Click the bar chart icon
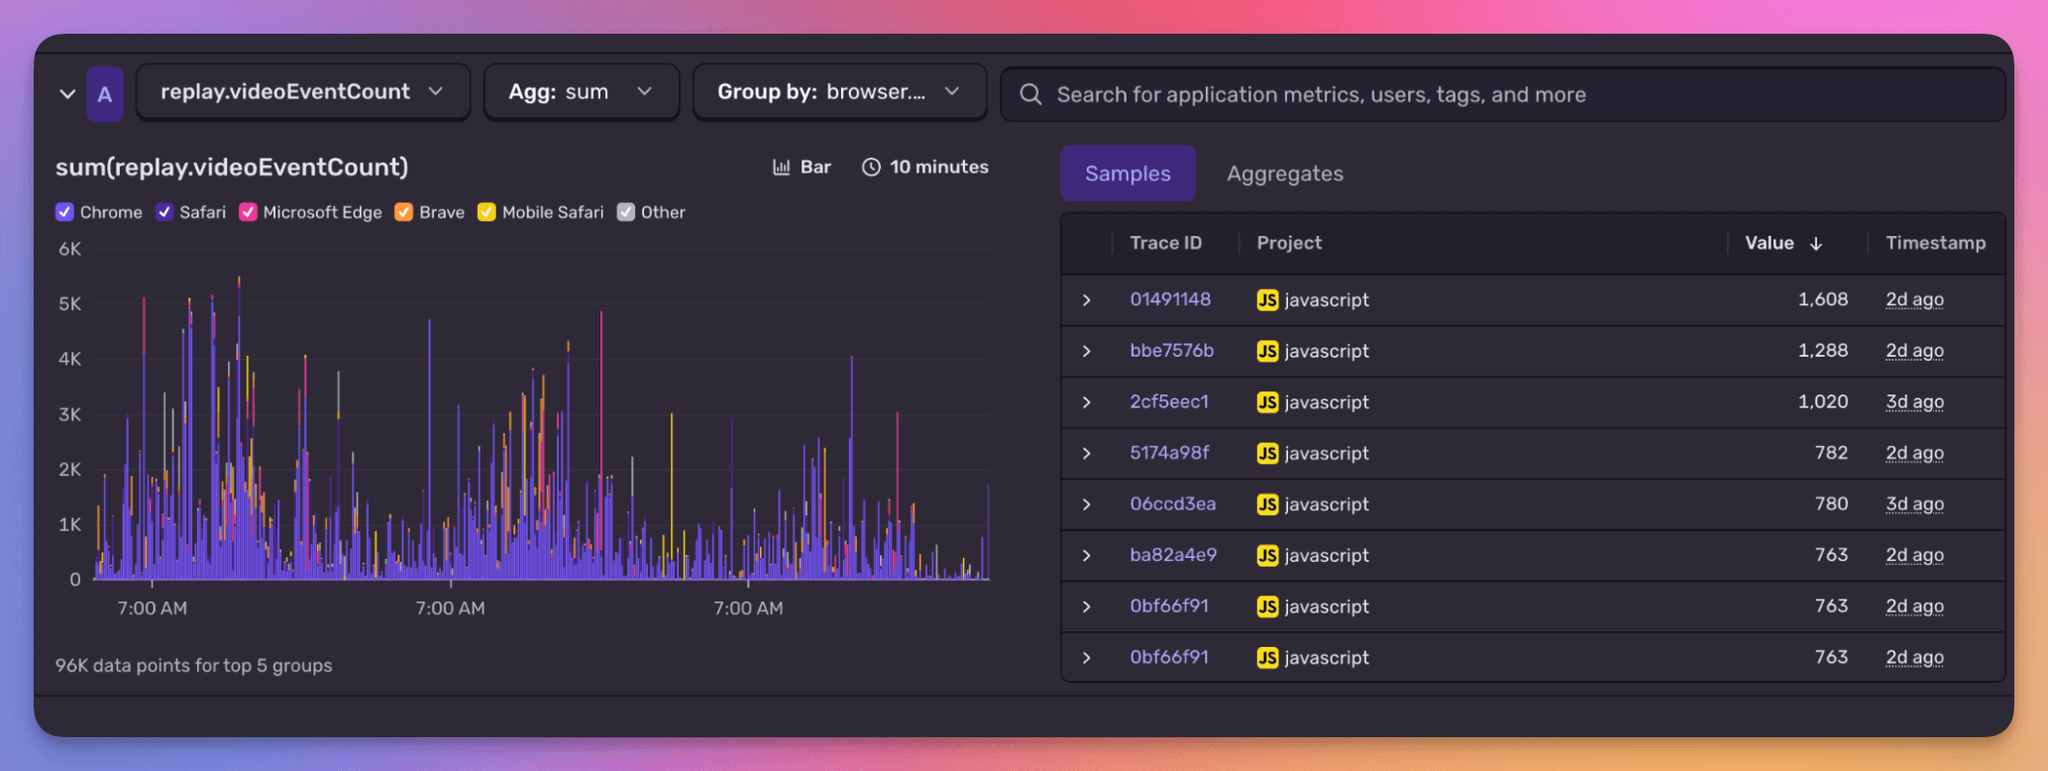The image size is (2048, 771). (781, 167)
